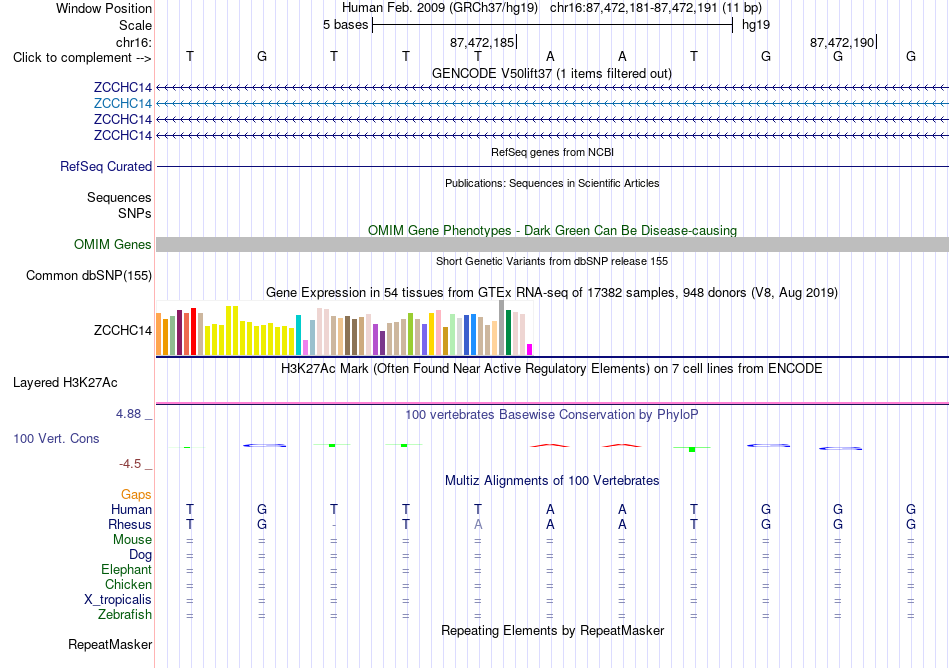Click the OMIM Genes track label
Screen dimensions: 950x668
point(113,245)
